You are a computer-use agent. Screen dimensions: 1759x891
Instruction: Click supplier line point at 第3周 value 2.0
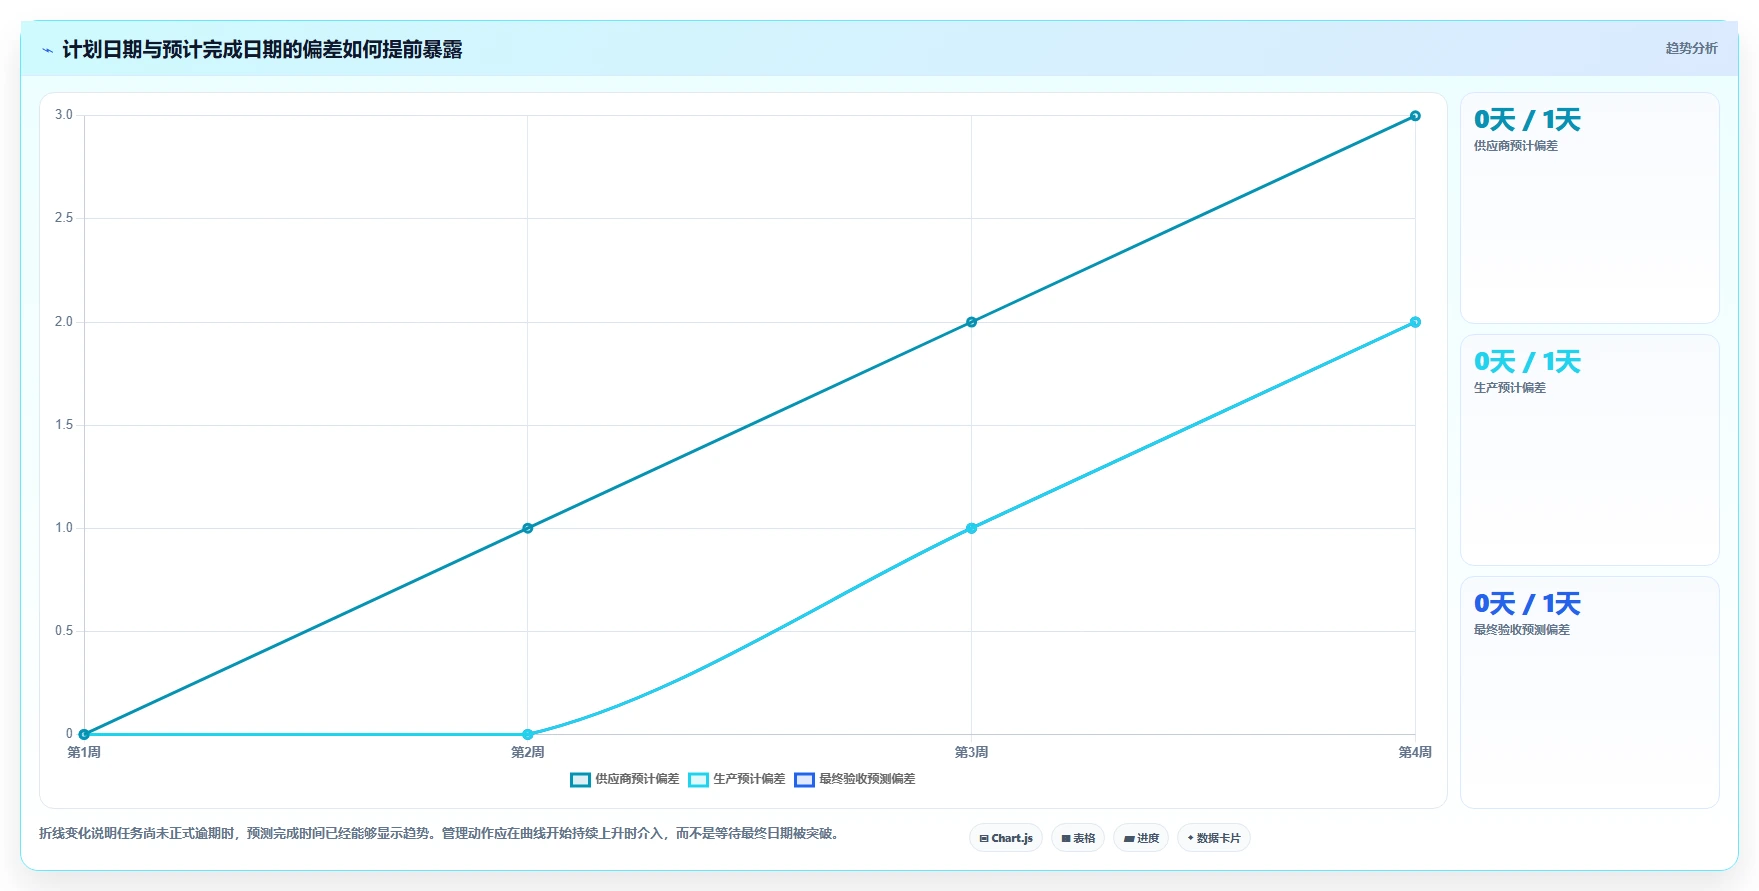[971, 322]
